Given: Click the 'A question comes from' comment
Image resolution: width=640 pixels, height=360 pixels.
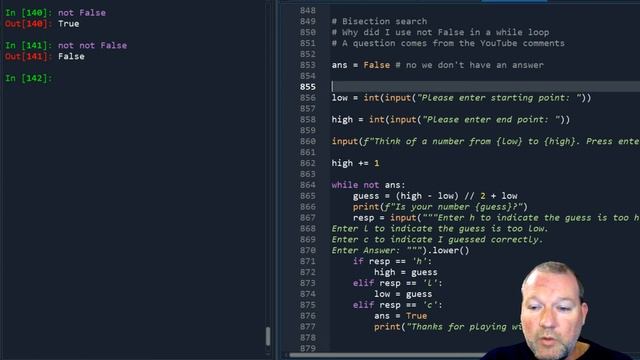Looking at the screenshot, I should 448,43.
